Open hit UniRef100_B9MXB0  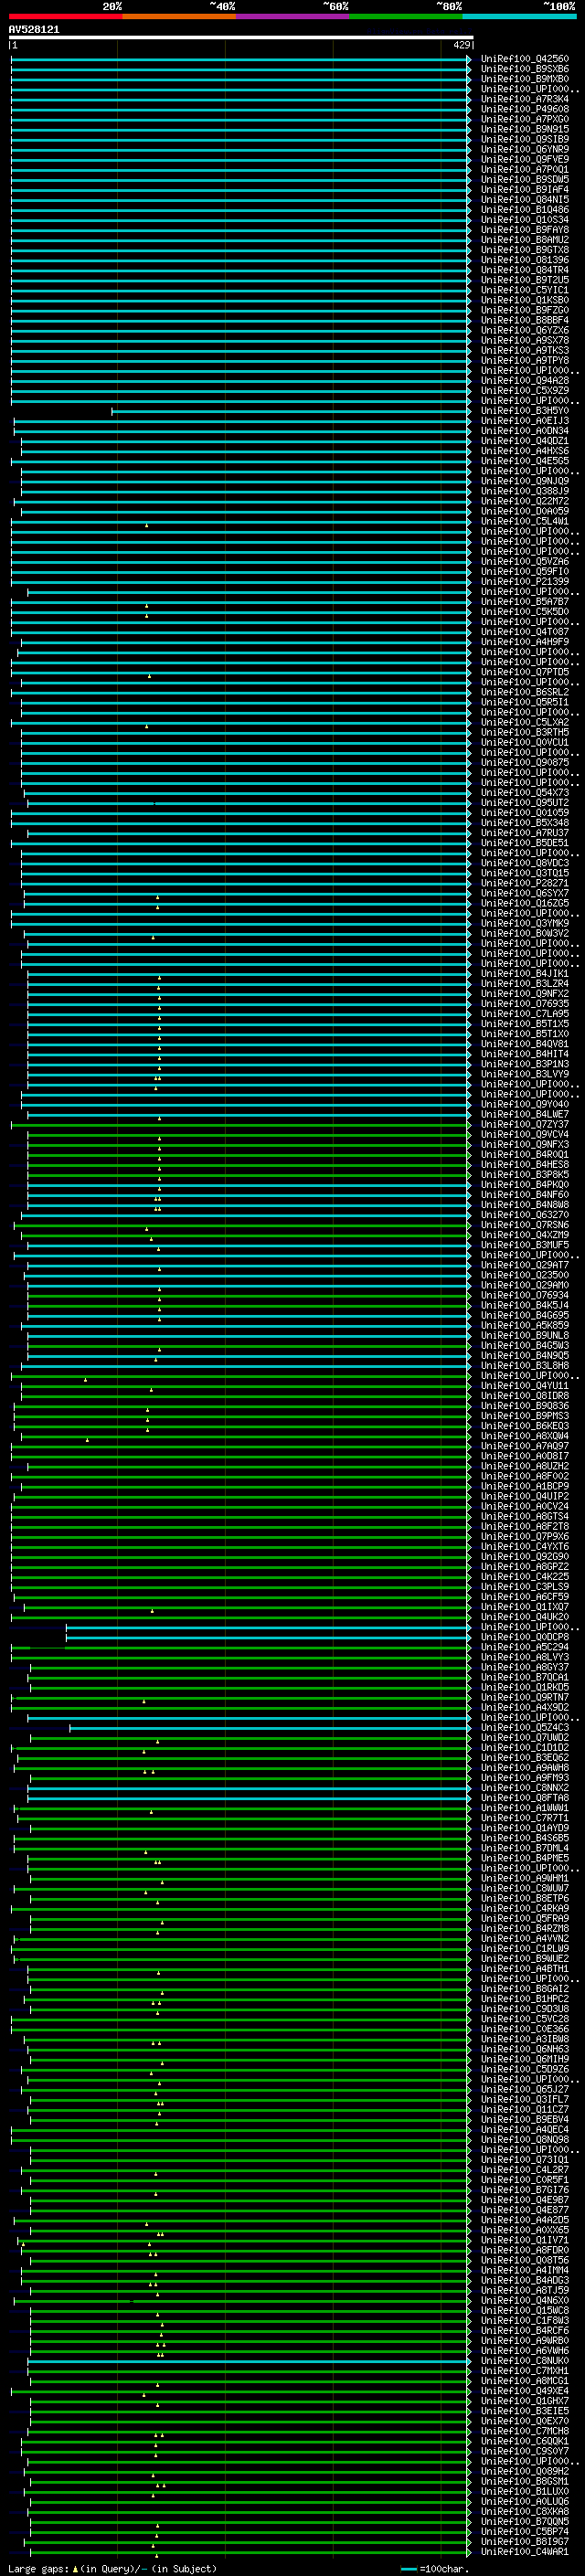click(x=525, y=80)
